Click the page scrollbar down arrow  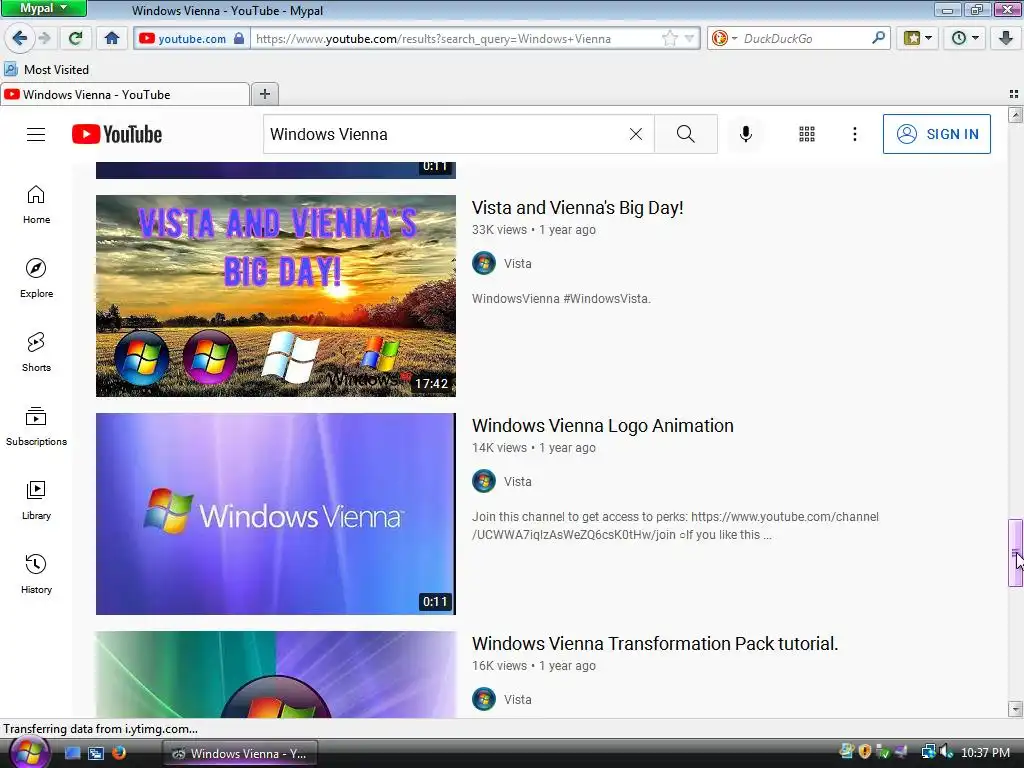(1015, 709)
